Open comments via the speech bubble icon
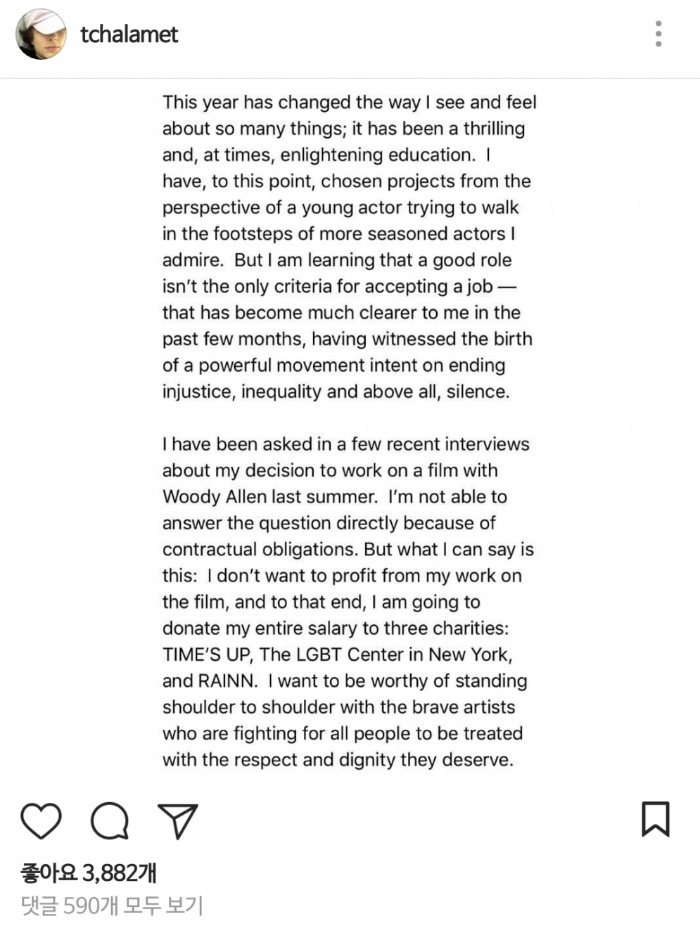700x927 pixels. [x=109, y=820]
